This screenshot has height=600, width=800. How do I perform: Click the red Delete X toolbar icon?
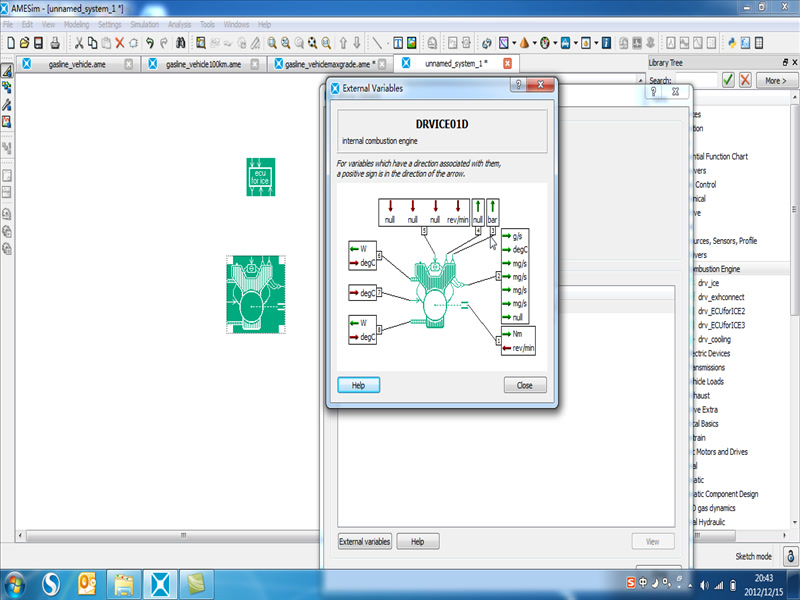120,43
